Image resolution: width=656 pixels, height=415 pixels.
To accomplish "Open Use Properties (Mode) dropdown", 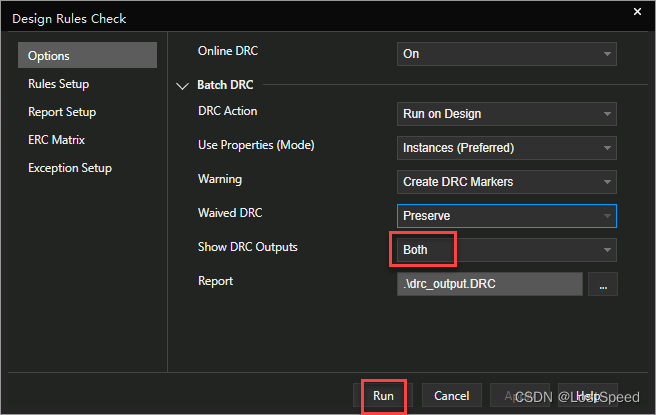I will click(x=506, y=148).
